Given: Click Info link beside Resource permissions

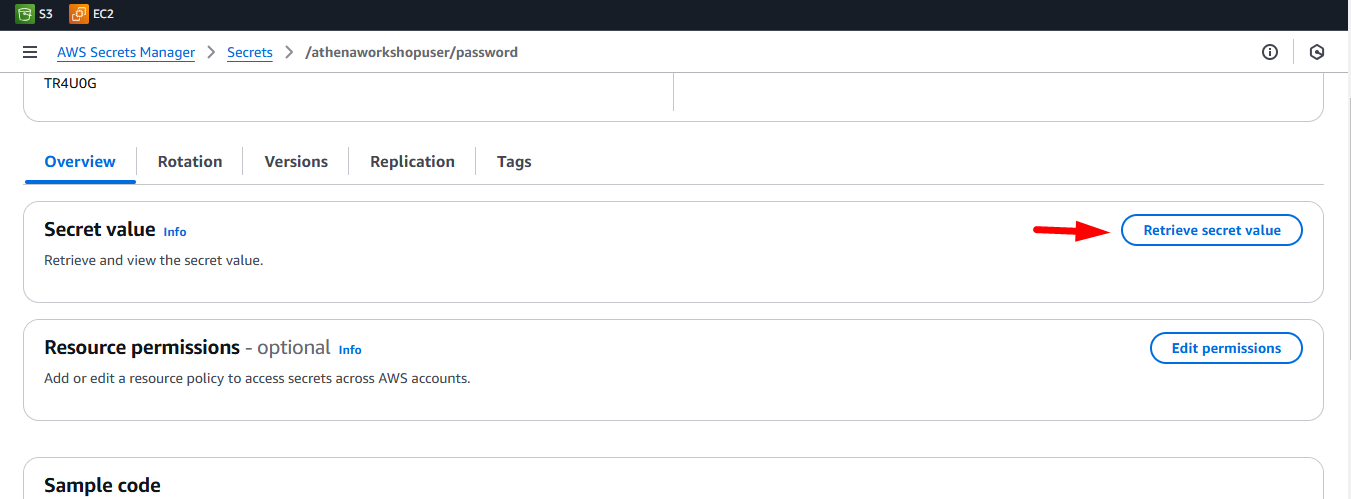Looking at the screenshot, I should pos(350,349).
